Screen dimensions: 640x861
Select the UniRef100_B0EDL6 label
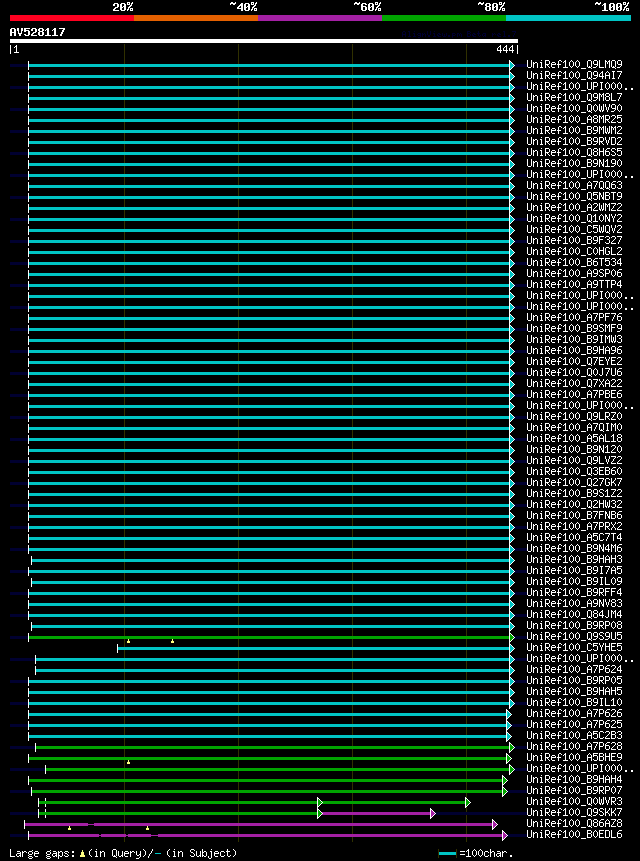[x=574, y=835]
